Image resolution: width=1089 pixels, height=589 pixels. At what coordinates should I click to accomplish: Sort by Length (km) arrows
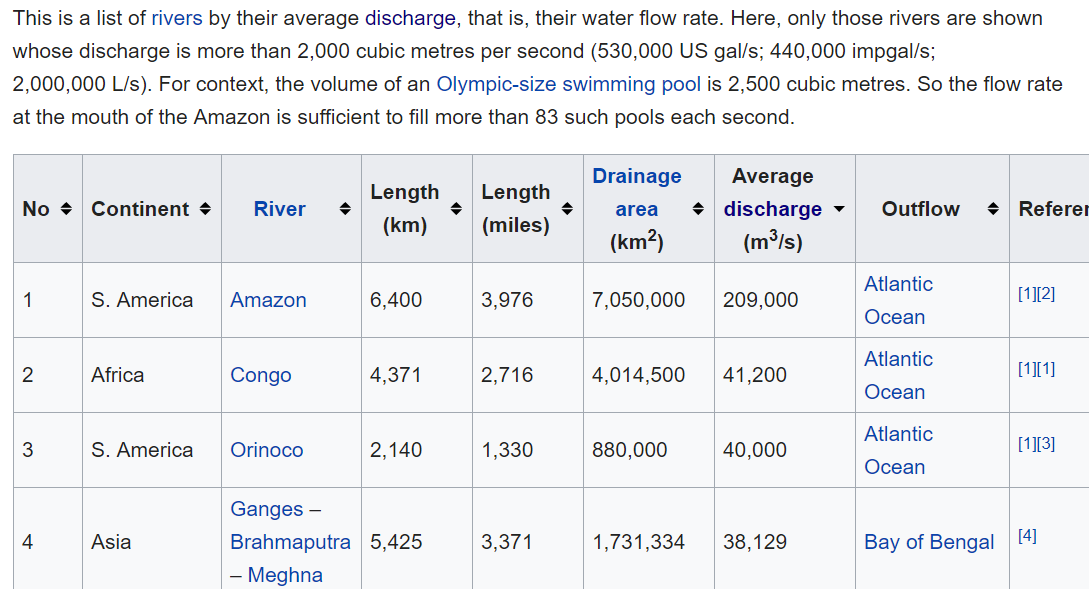coord(455,209)
